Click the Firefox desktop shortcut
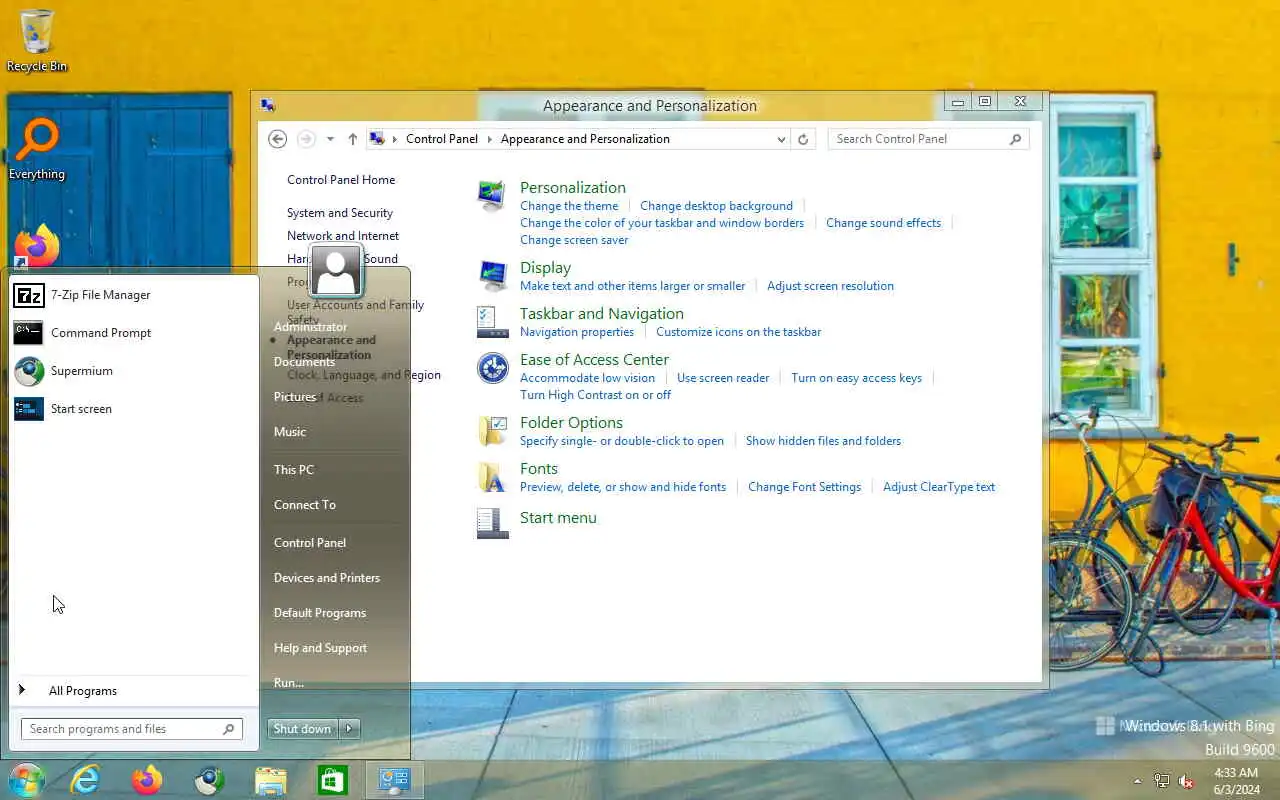 pyautogui.click(x=36, y=248)
